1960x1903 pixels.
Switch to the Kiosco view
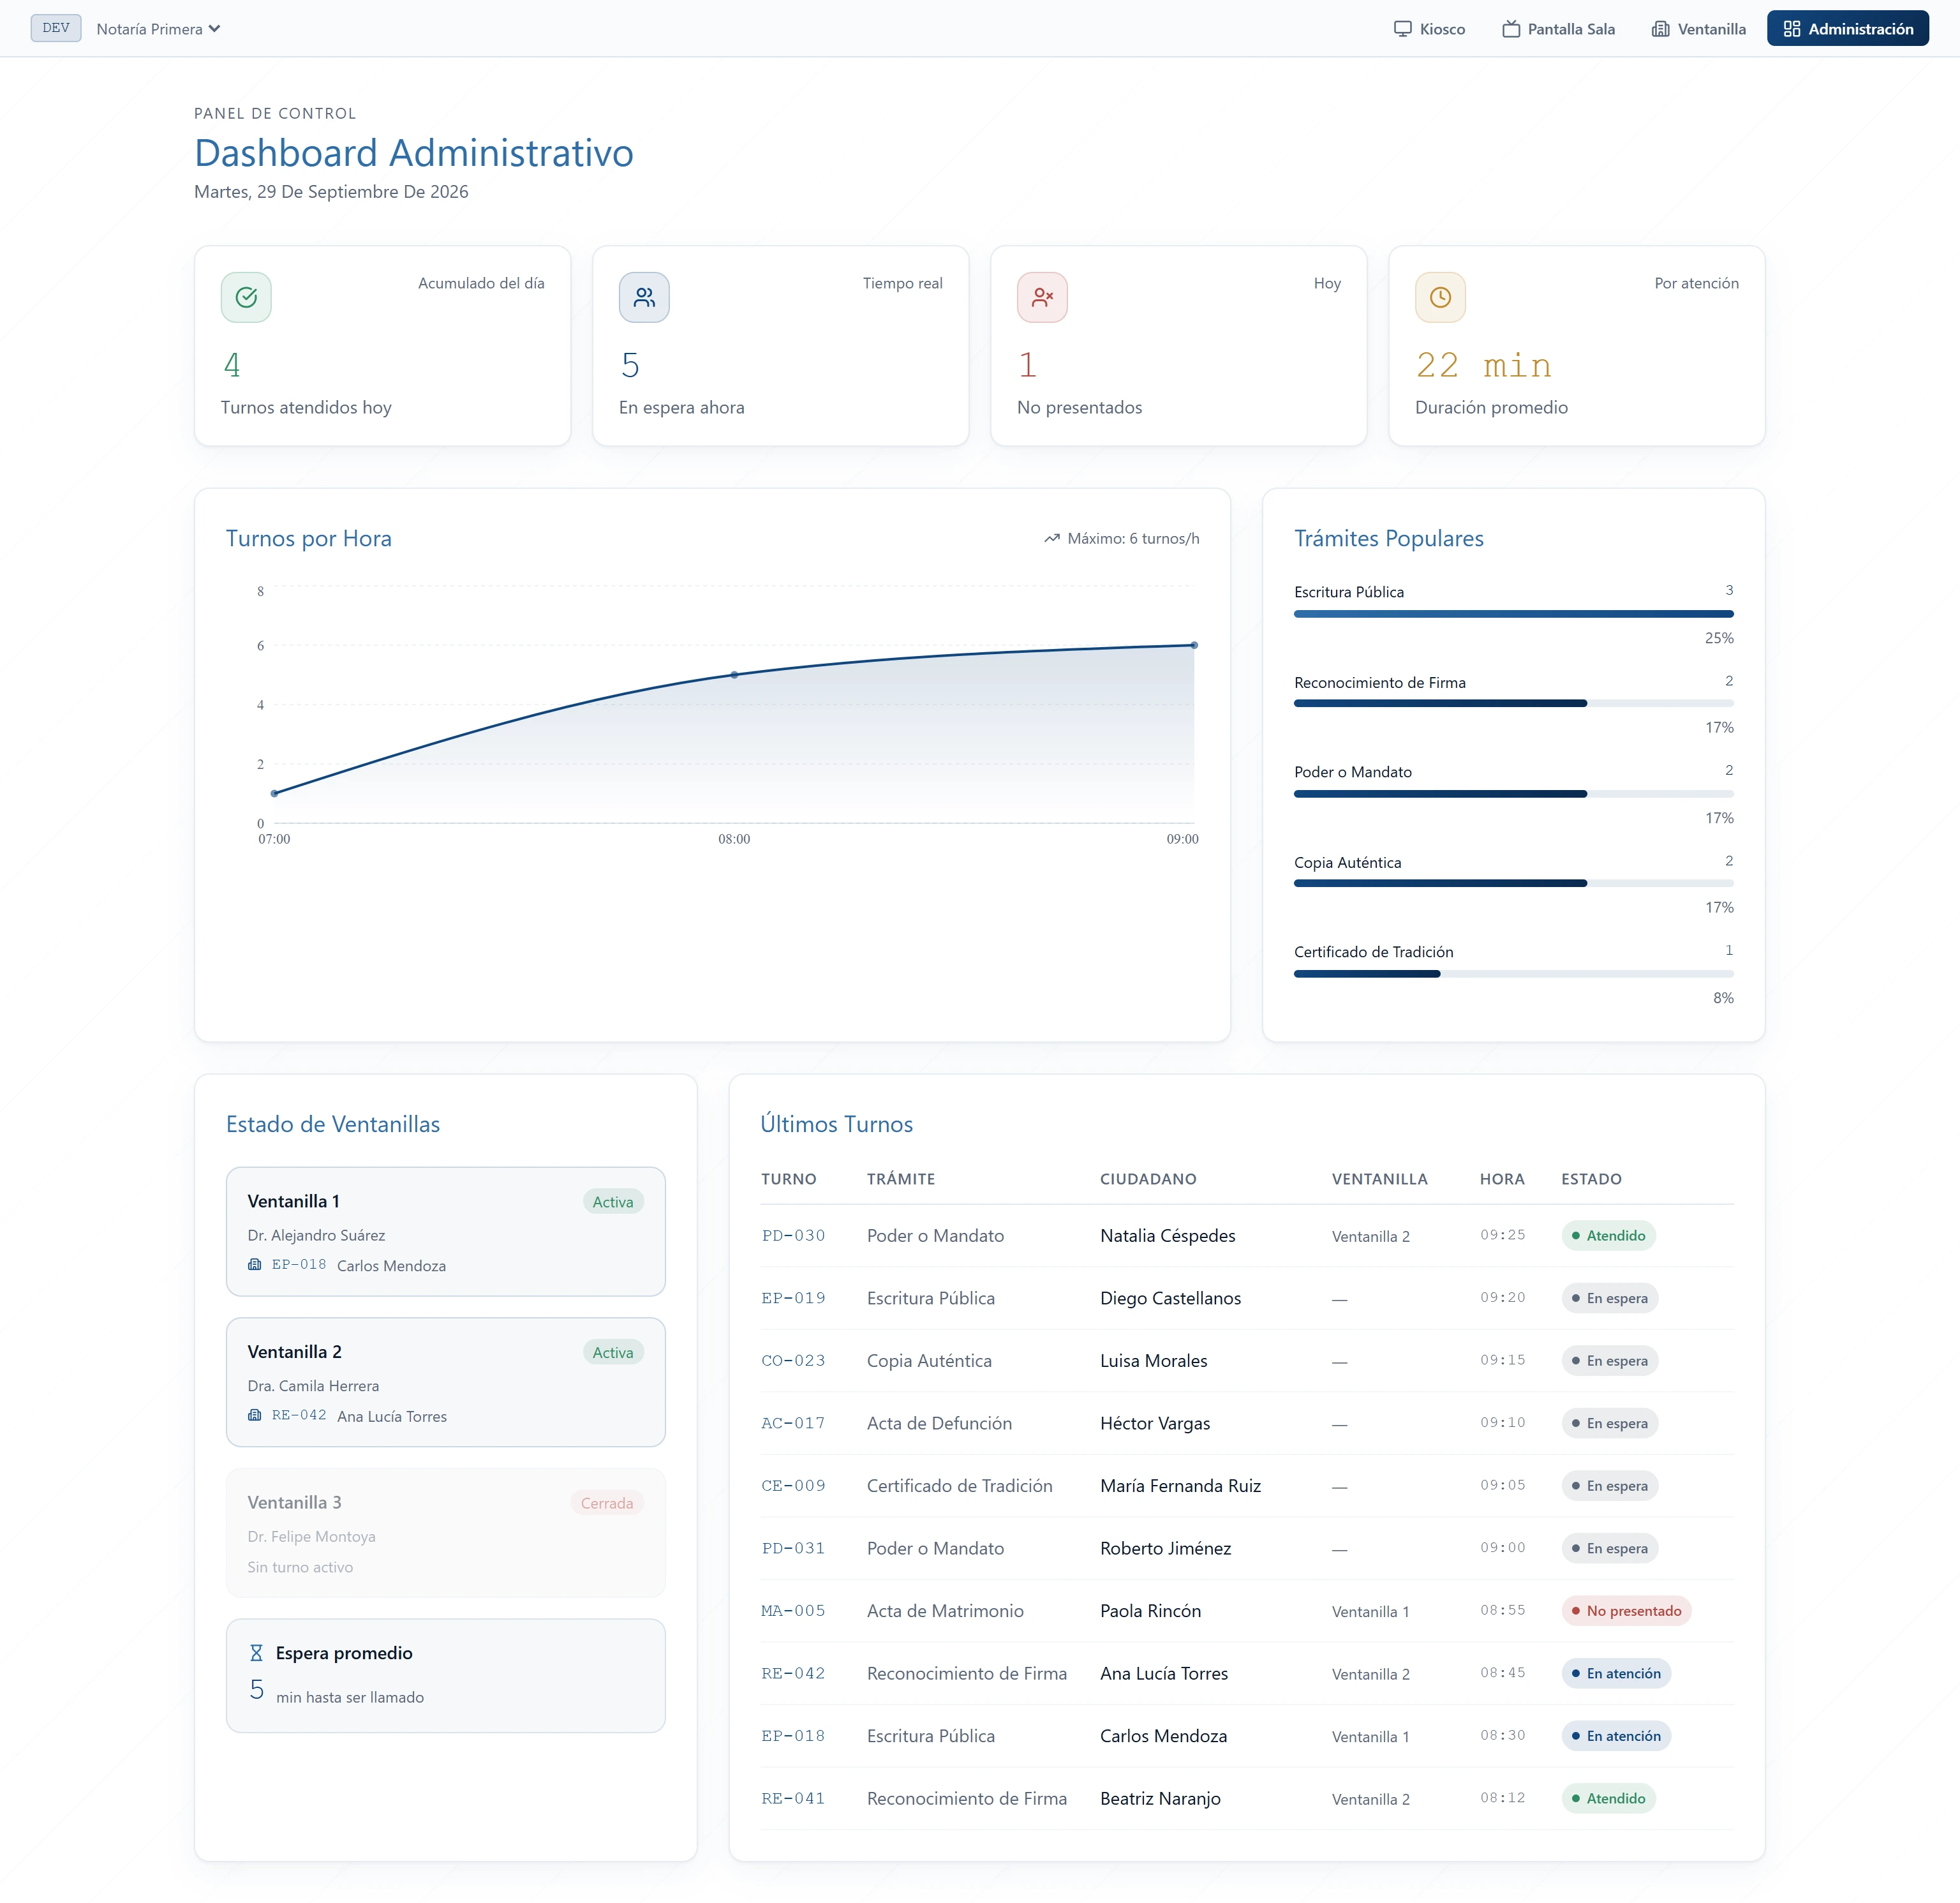tap(1429, 29)
